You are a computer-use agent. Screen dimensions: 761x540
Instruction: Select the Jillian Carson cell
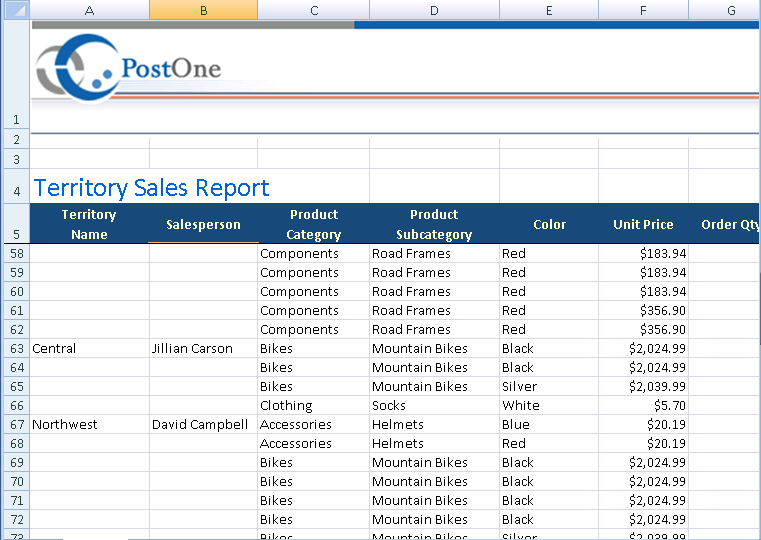203,348
